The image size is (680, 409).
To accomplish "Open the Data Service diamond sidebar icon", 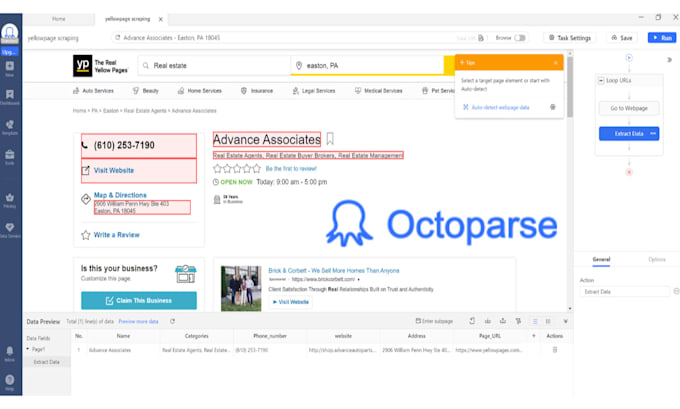I will tap(10, 230).
